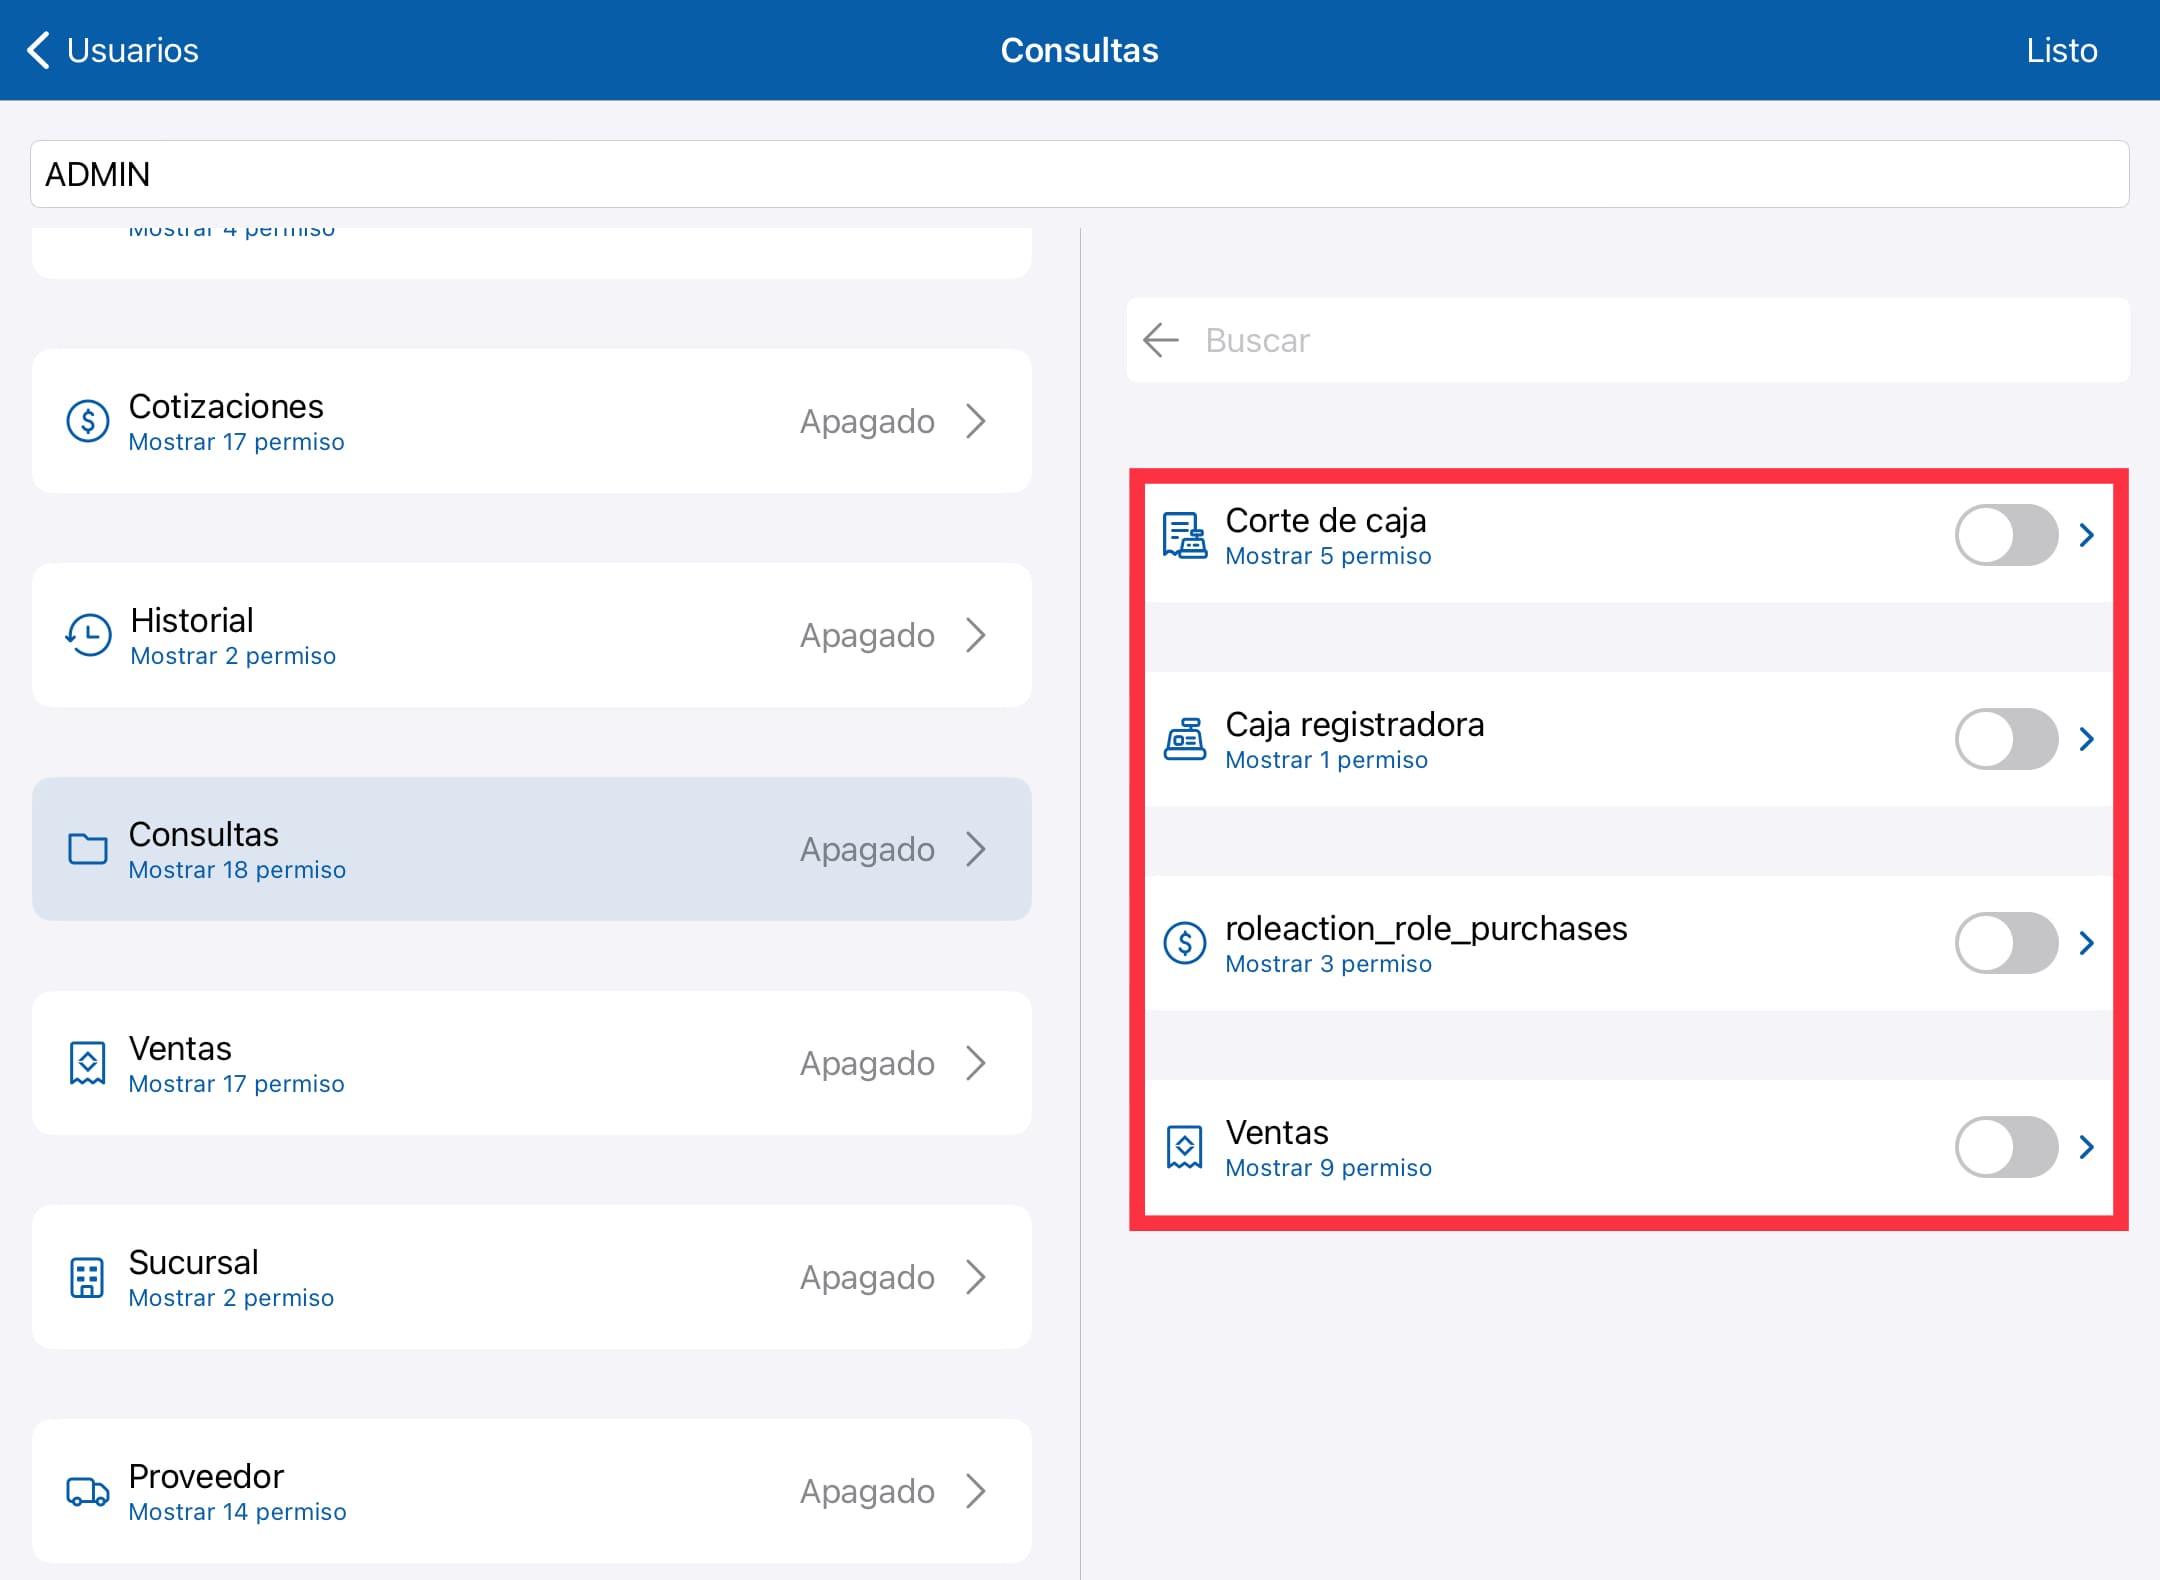Open the Consultas row chevron
The image size is (2160, 1580).
tap(976, 849)
